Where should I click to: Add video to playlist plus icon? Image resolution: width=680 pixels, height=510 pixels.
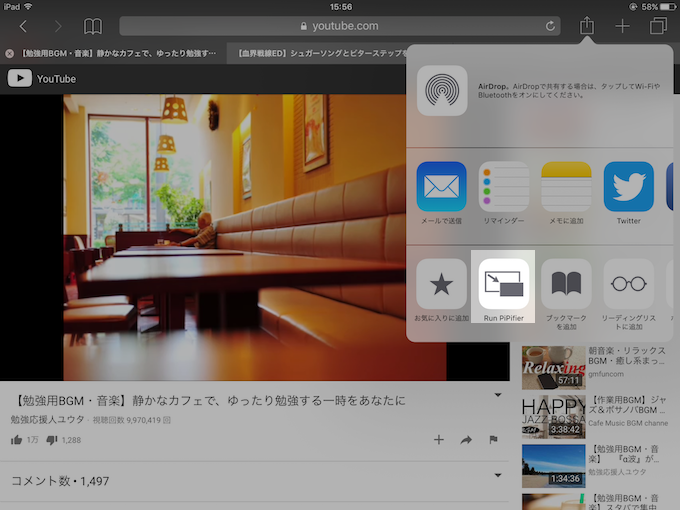coord(439,440)
